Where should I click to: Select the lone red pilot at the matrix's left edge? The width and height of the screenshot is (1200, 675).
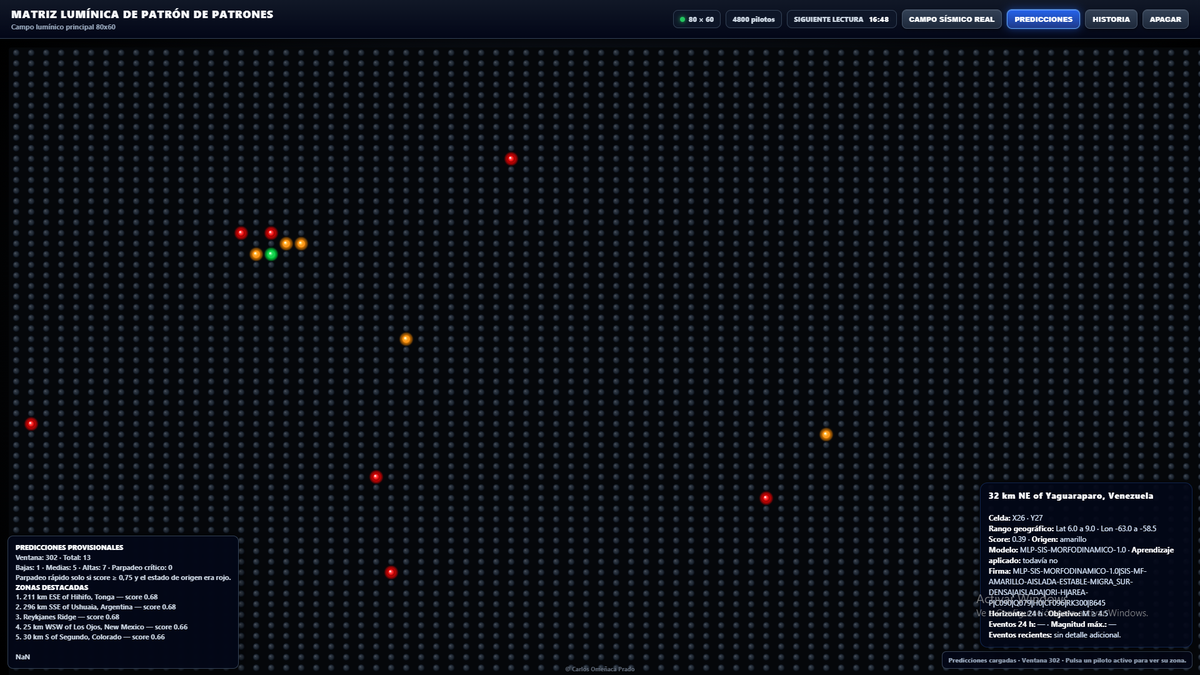[x=31, y=424]
